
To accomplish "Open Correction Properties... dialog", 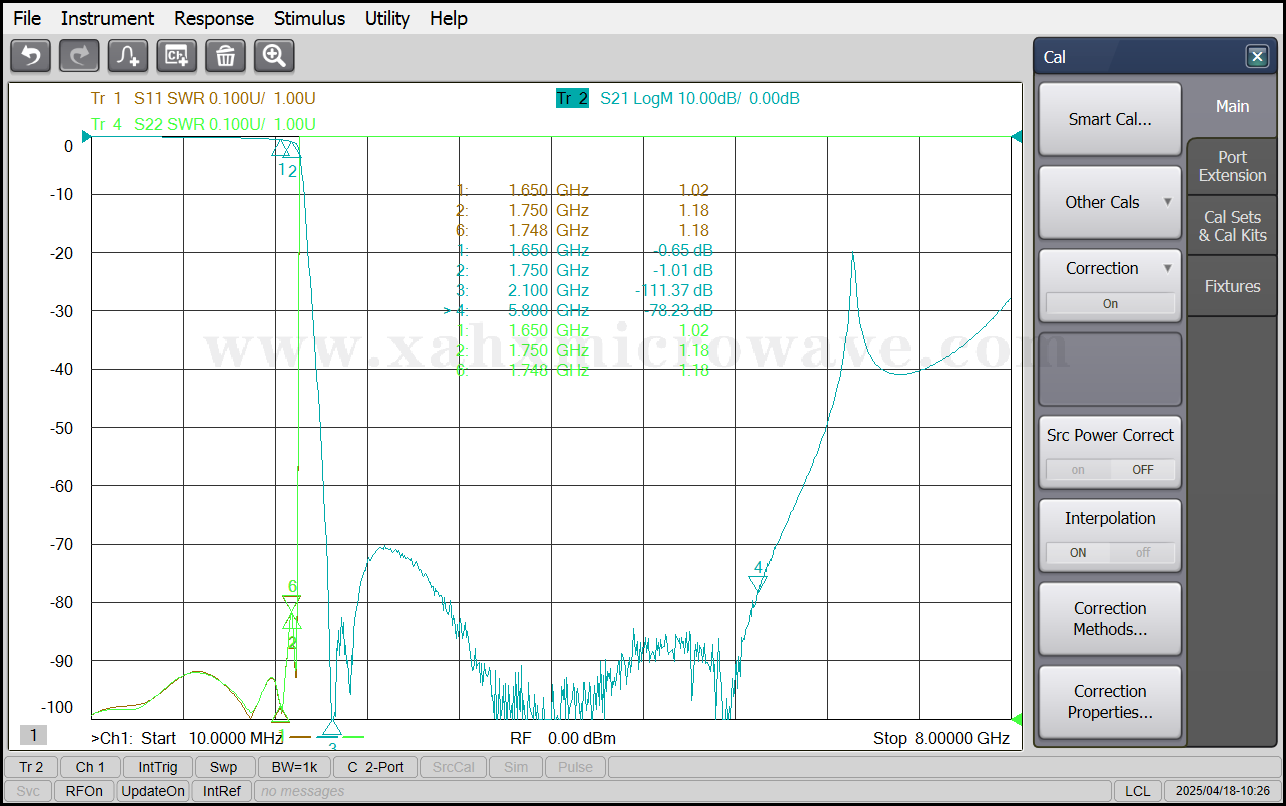I will click(1110, 701).
